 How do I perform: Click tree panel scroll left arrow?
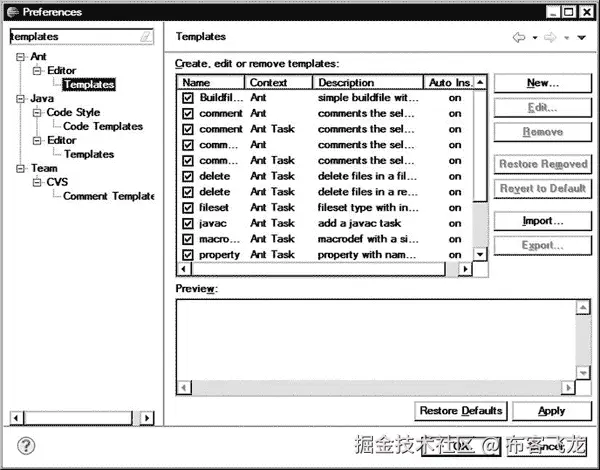16,418
